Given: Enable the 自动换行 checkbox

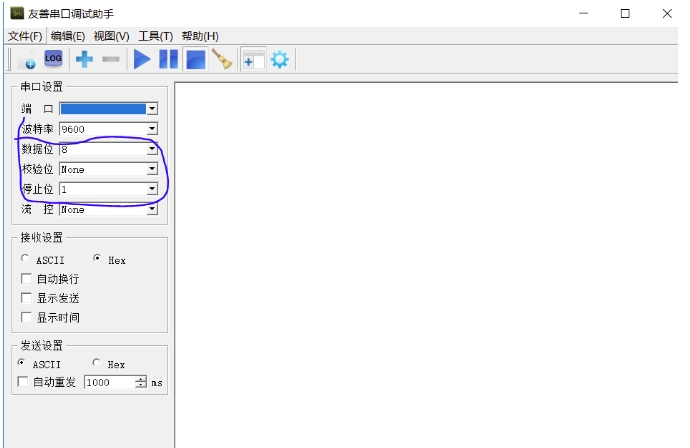Looking at the screenshot, I should tap(26, 279).
